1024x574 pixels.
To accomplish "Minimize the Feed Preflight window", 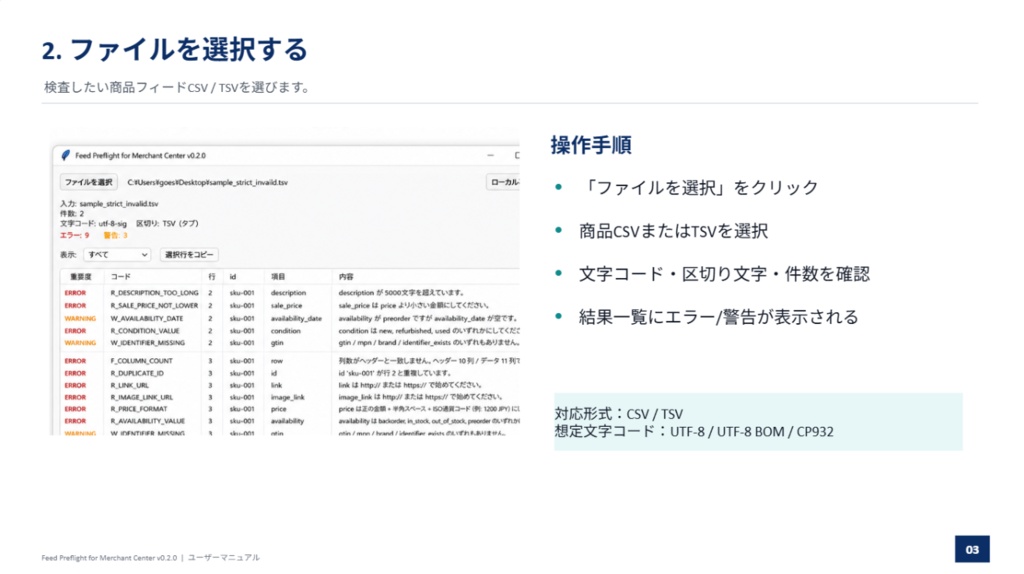I will point(490,155).
